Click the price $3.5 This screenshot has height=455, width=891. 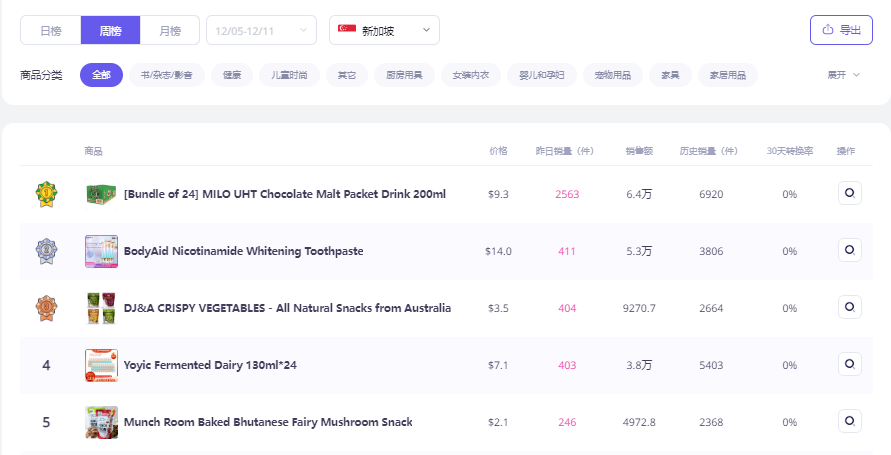(x=498, y=308)
